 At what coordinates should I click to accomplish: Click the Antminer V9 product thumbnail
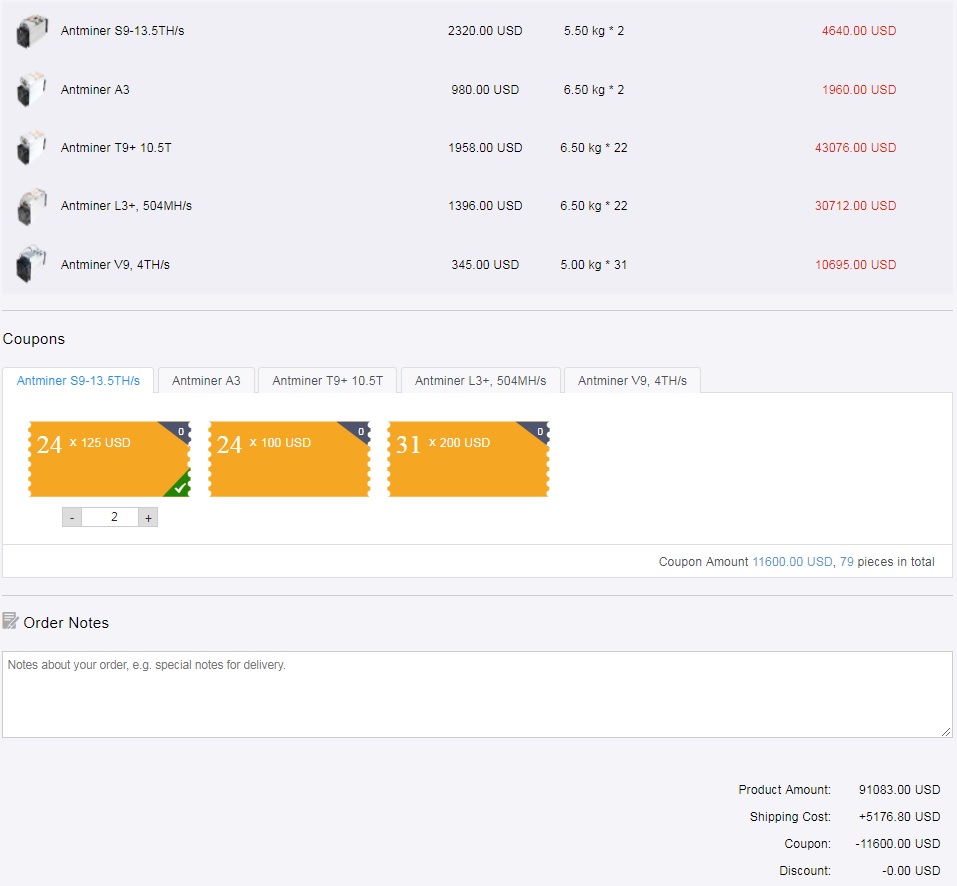coord(32,264)
